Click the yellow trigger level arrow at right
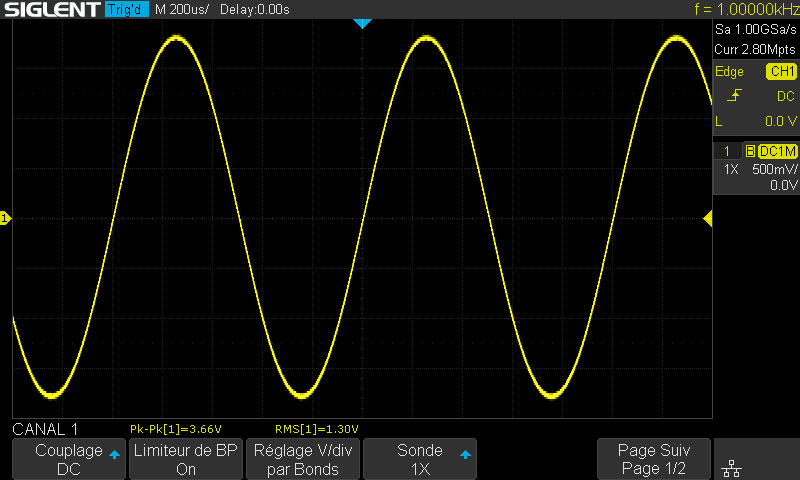 click(708, 219)
